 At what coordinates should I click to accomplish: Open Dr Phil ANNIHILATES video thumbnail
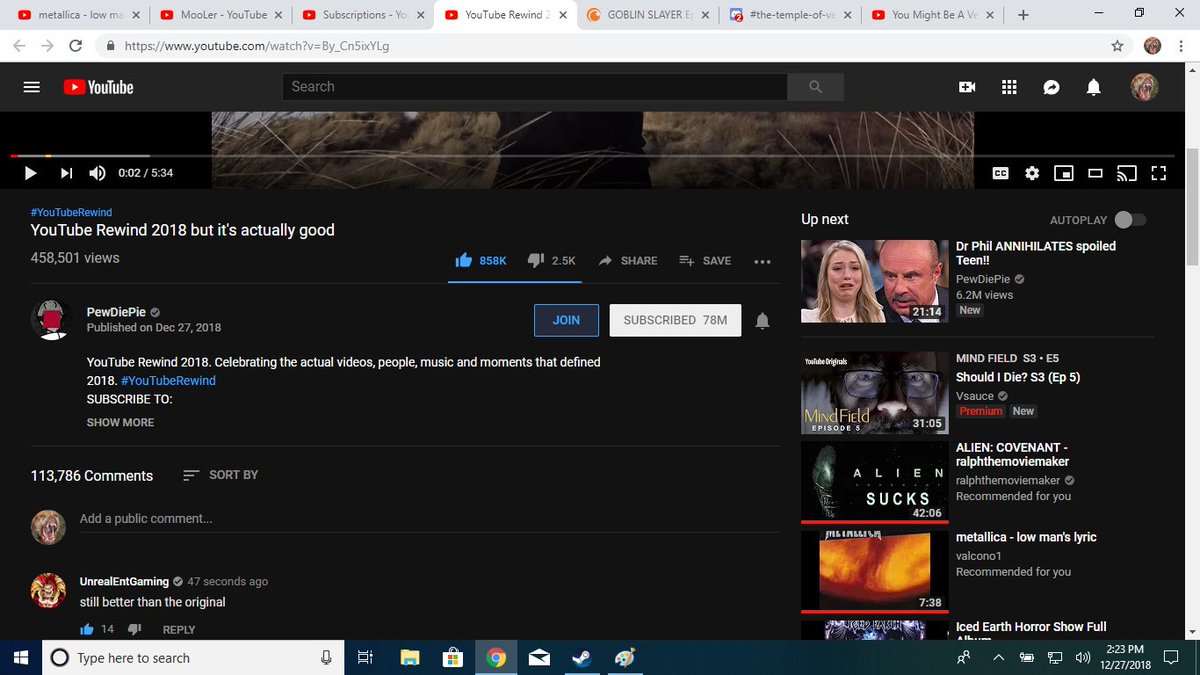tap(874, 282)
